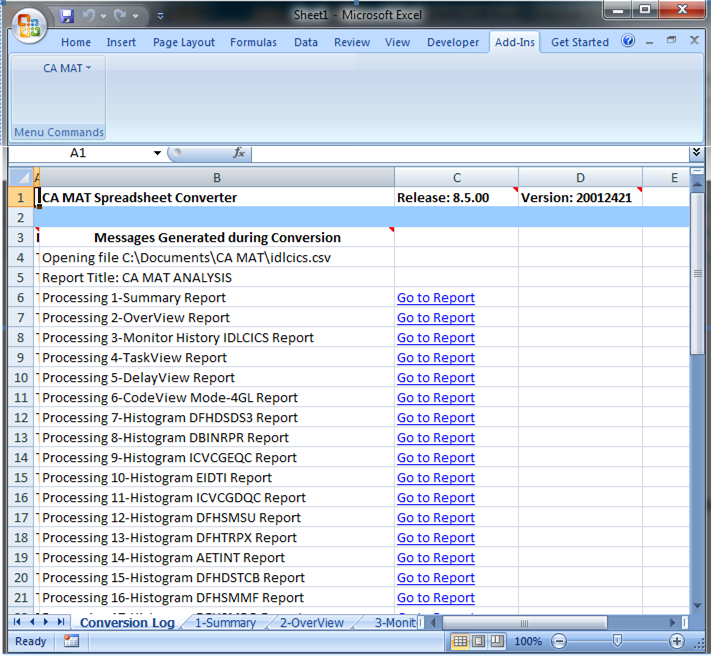712x657 pixels.
Task: Open the Name Box dropdown arrow
Action: (157, 153)
